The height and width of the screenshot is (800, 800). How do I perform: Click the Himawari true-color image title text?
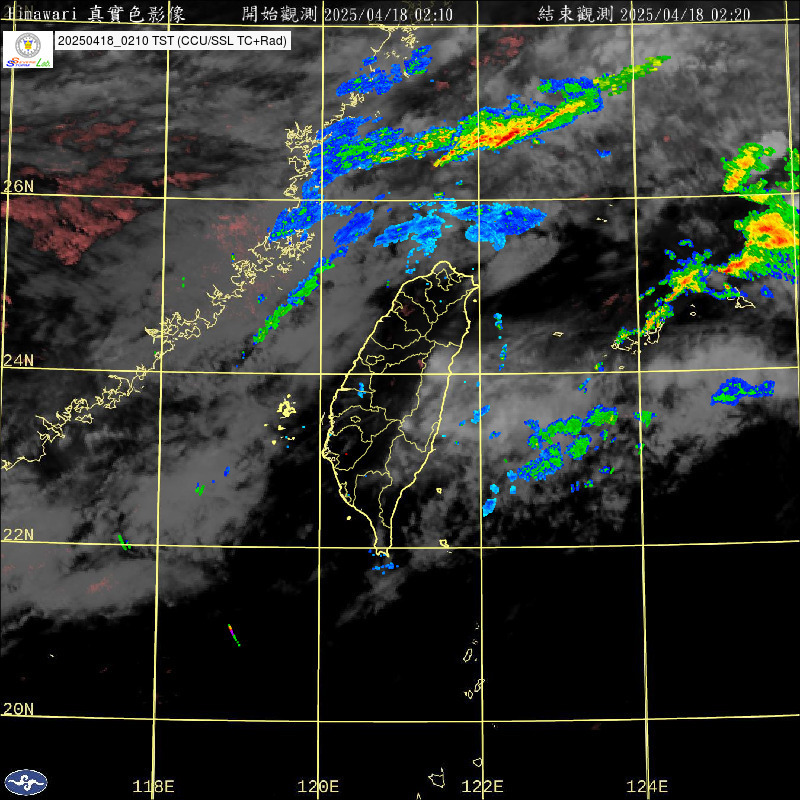click(96, 14)
